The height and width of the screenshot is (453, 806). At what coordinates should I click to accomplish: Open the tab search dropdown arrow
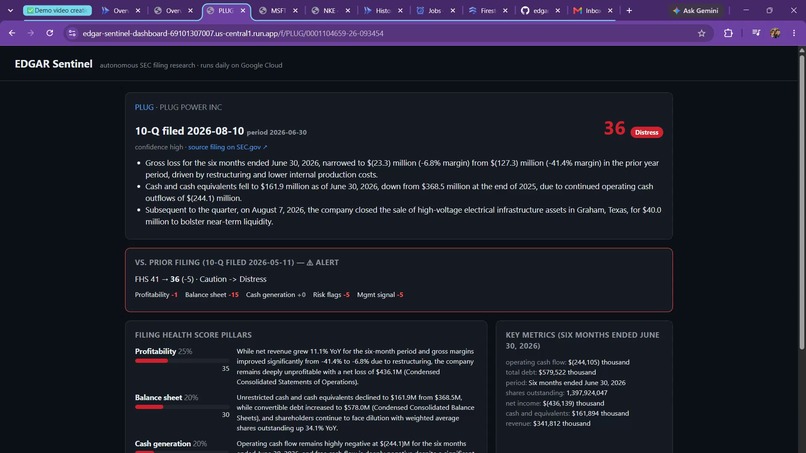point(10,10)
